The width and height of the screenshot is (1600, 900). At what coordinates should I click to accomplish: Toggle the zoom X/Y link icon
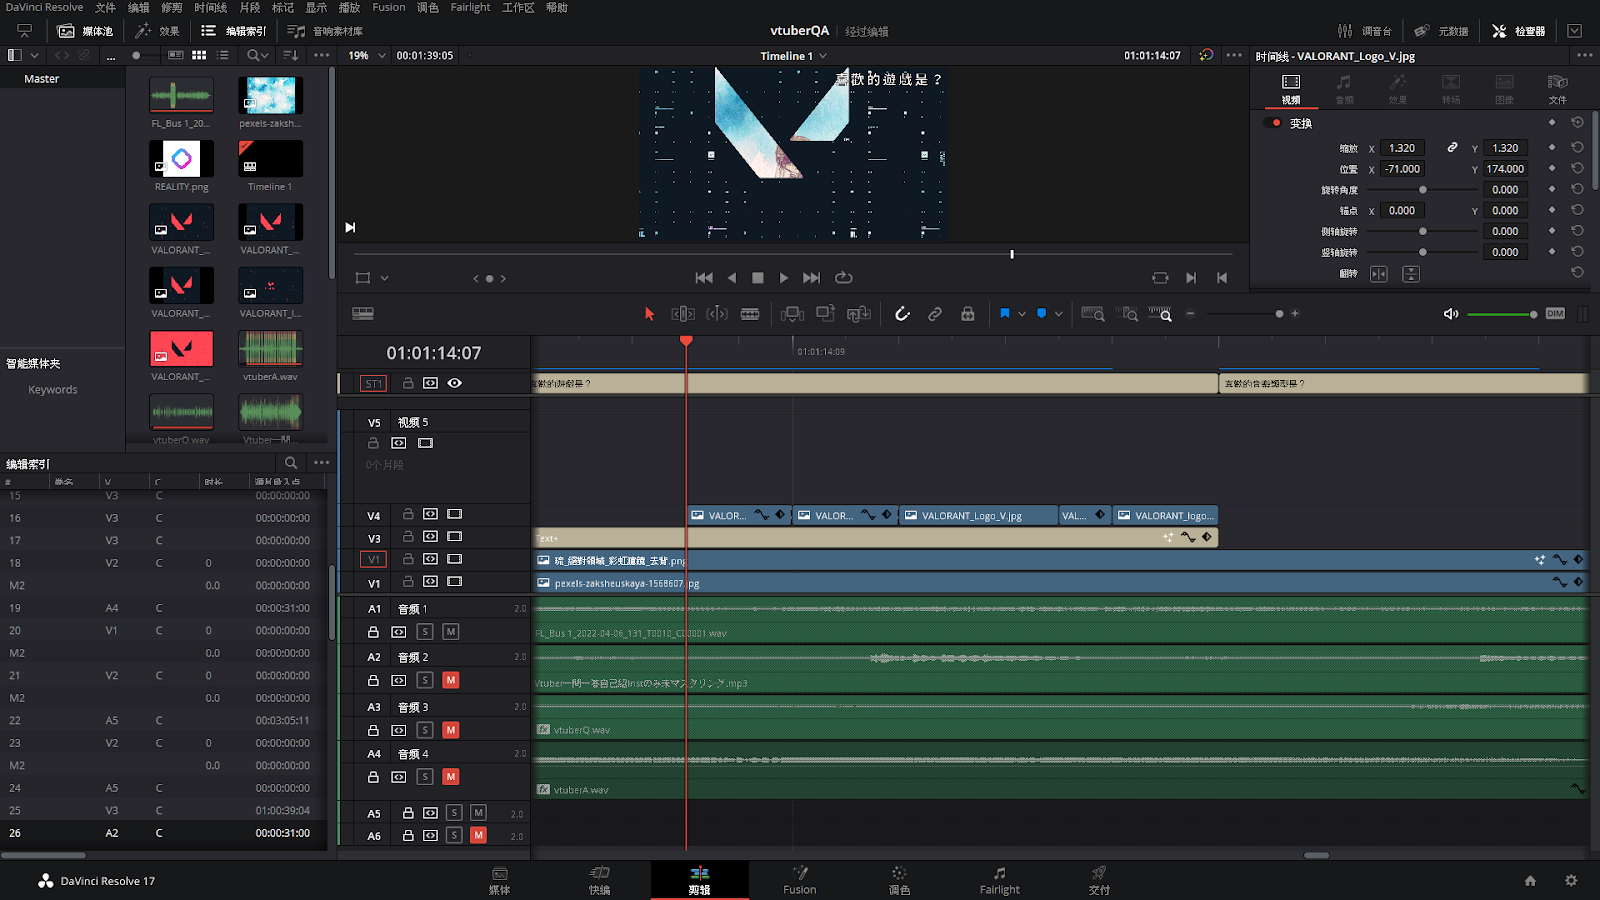(1452, 148)
